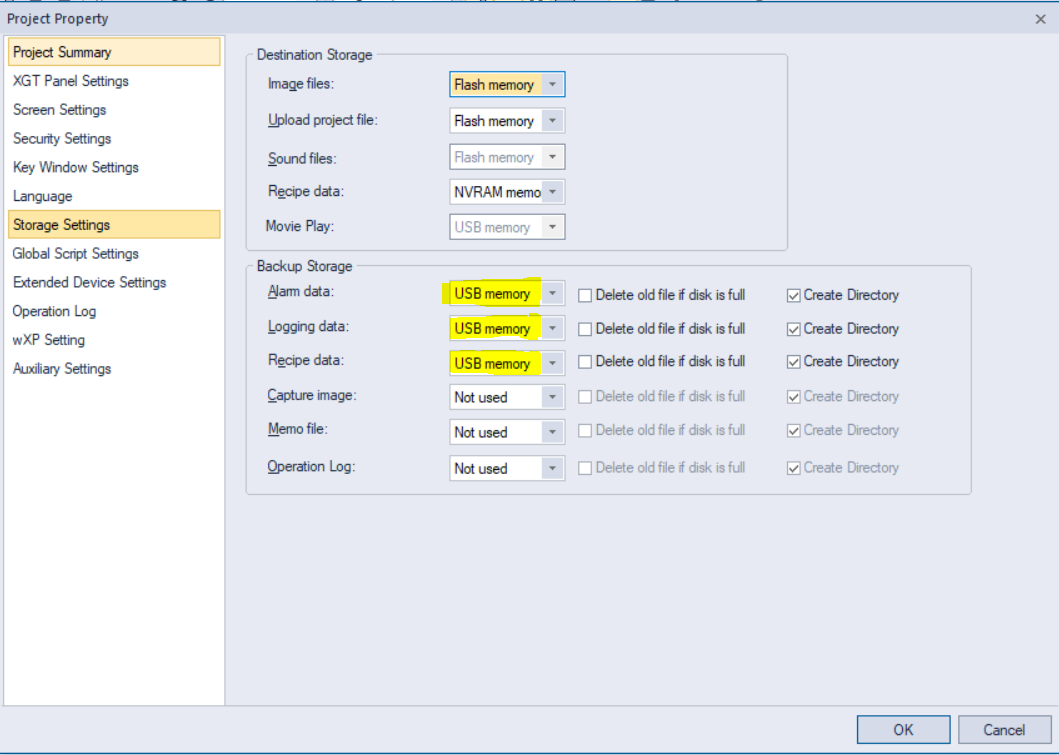Check 'Delete old file if disk is full' for Logging data

[x=584, y=328]
